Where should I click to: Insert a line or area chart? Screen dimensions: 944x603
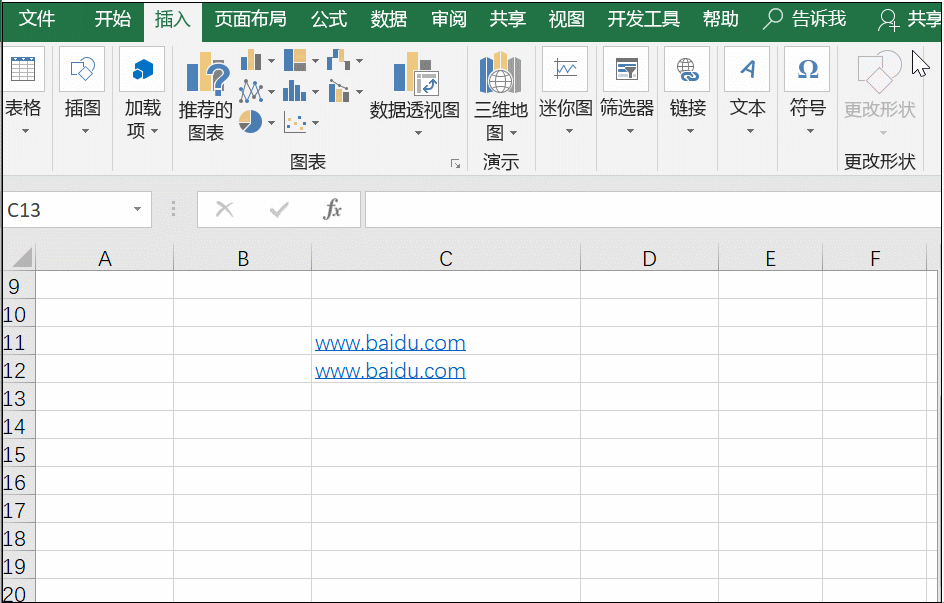pos(250,91)
